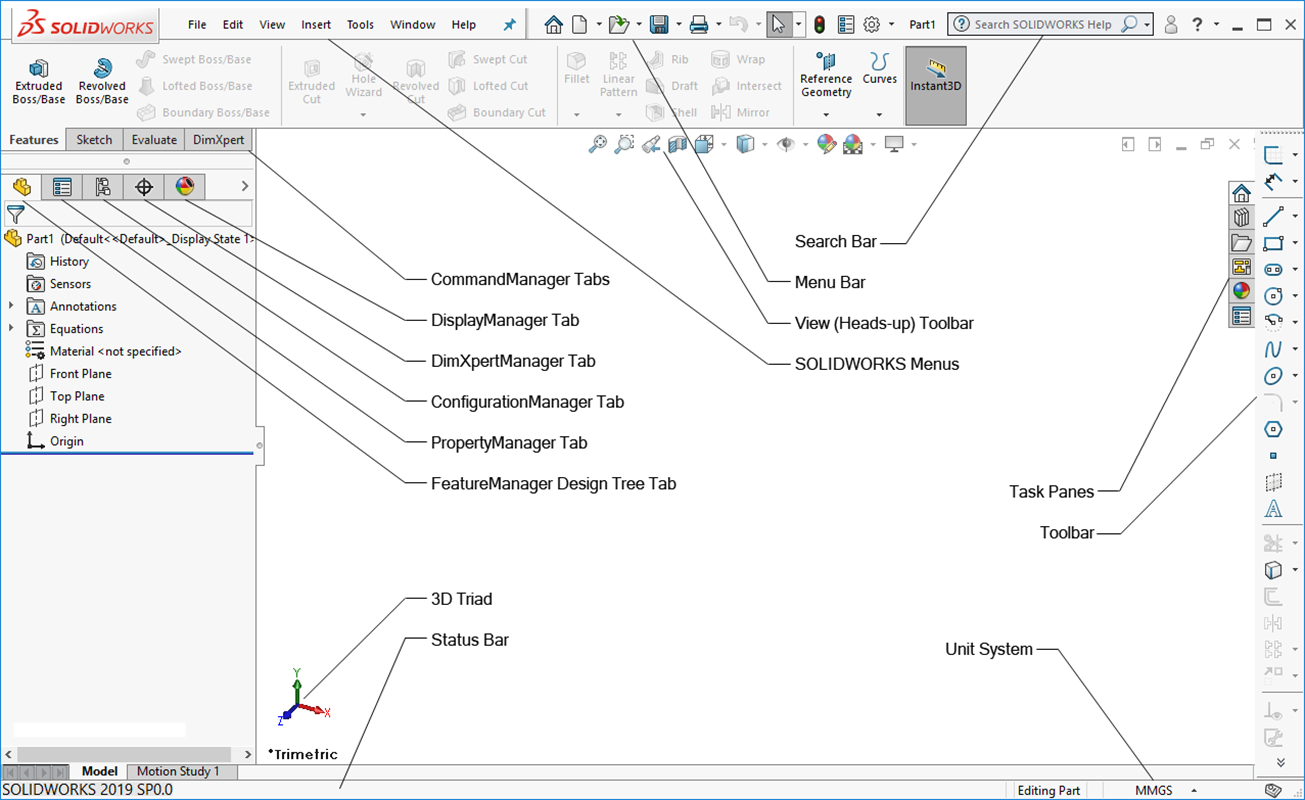Click the Section View icon
This screenshot has width=1305, height=800.
pos(678,145)
